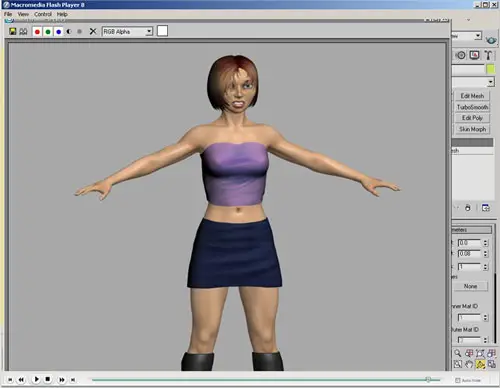Clear the rendered image with X icon
Image resolution: width=500 pixels, height=388 pixels.
(x=93, y=31)
